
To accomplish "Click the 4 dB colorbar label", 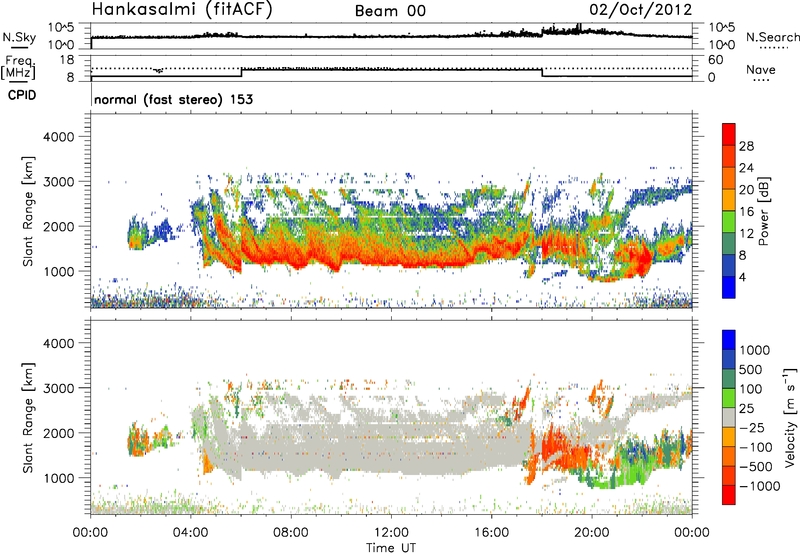I will (x=742, y=277).
